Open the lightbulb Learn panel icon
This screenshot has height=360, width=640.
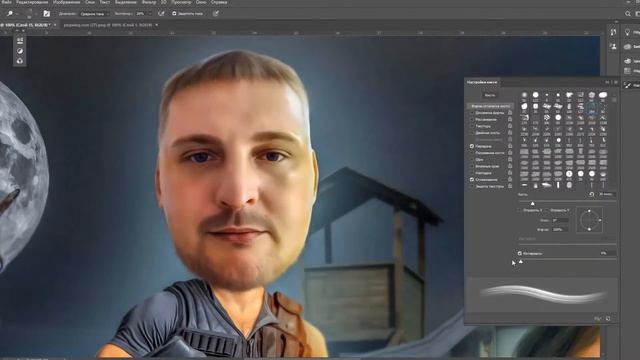pyautogui.click(x=627, y=32)
